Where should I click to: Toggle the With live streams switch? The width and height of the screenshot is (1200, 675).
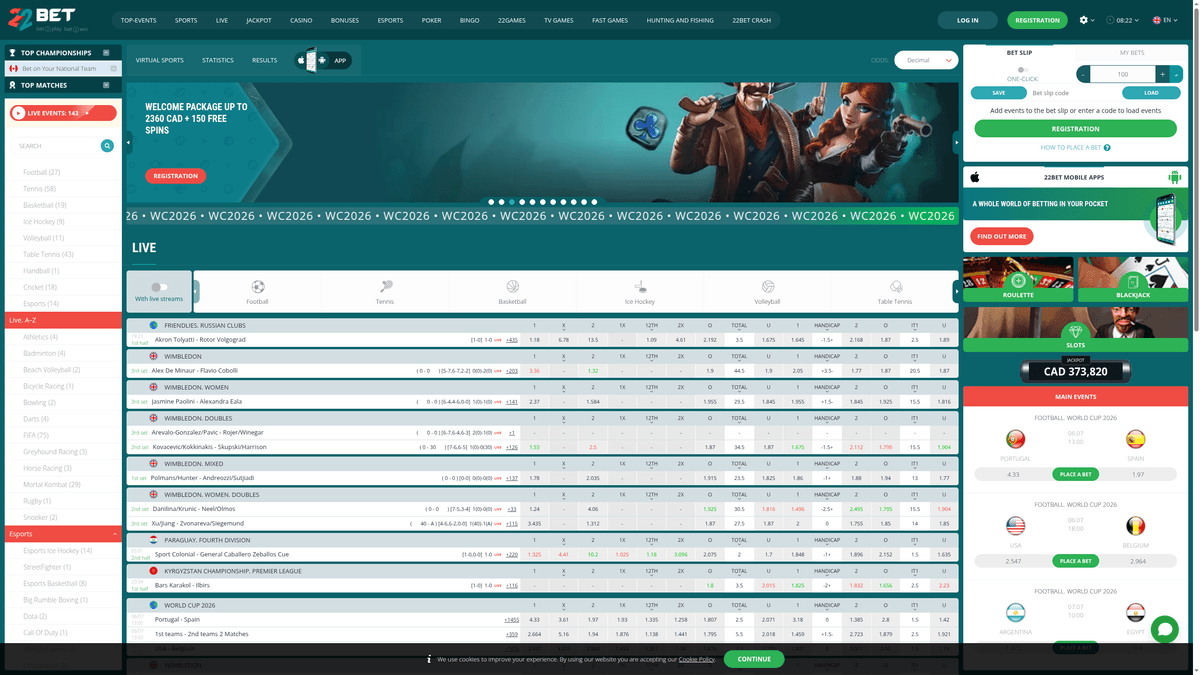(x=159, y=287)
